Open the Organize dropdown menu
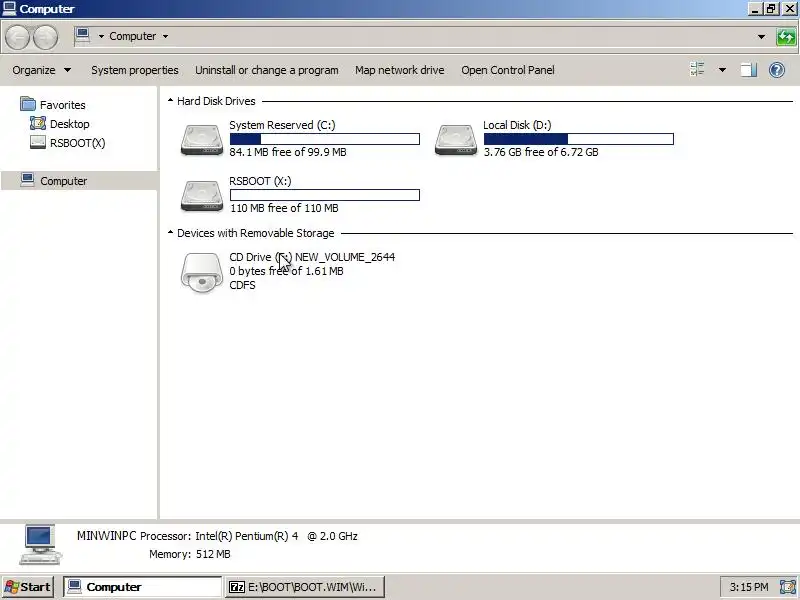 point(42,70)
